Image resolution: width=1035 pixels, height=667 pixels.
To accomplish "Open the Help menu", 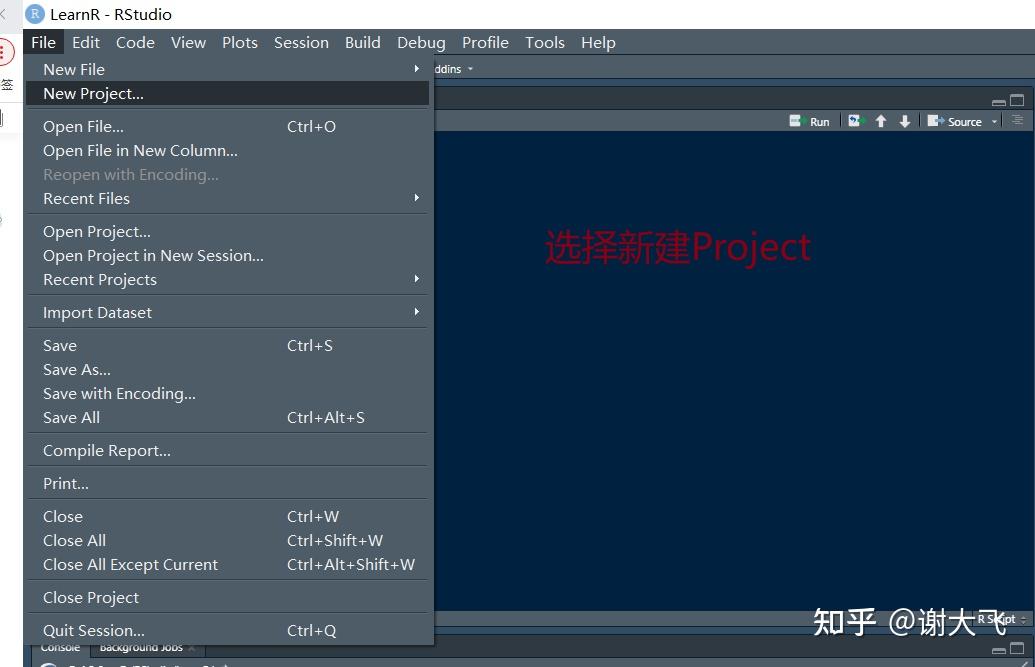I will click(598, 42).
